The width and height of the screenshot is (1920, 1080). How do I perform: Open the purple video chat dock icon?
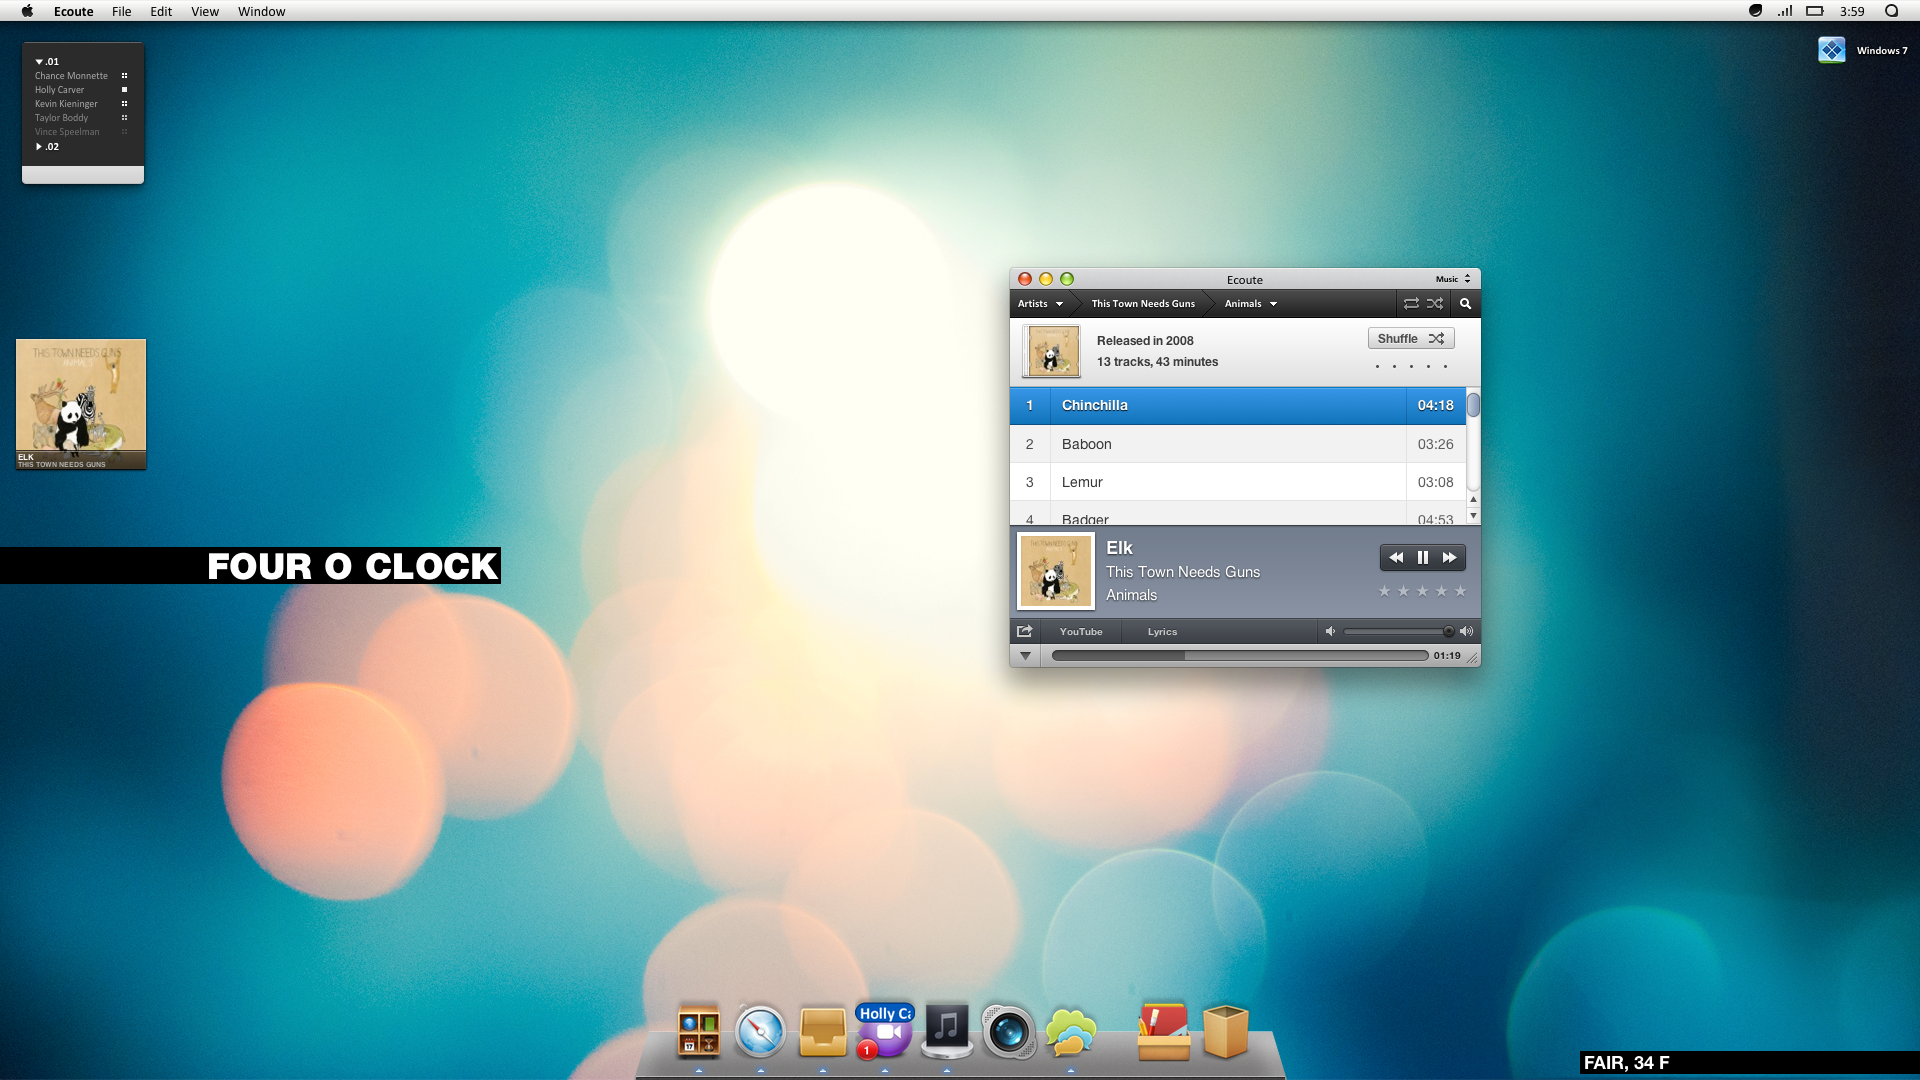885,1032
